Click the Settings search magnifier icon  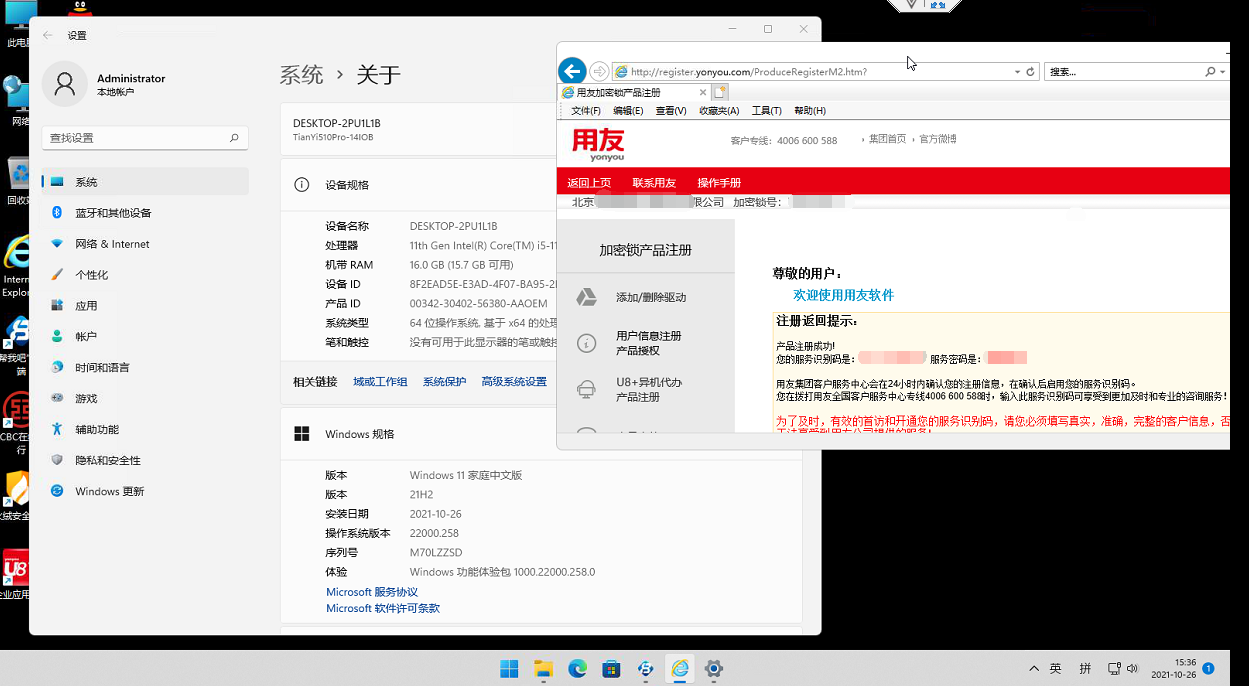[x=234, y=138]
